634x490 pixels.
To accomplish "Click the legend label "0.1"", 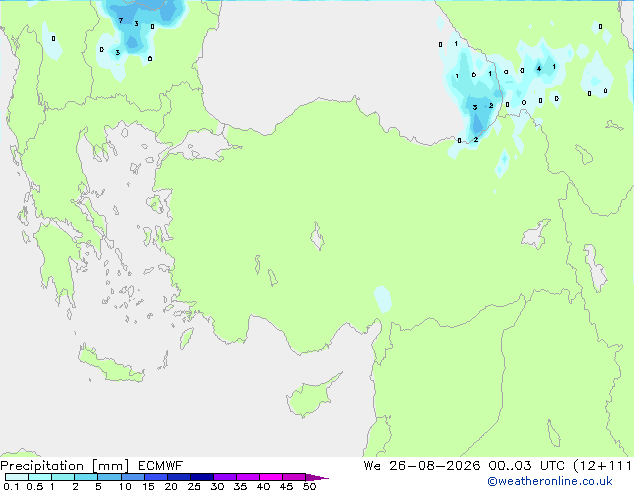I will (x=11, y=486).
